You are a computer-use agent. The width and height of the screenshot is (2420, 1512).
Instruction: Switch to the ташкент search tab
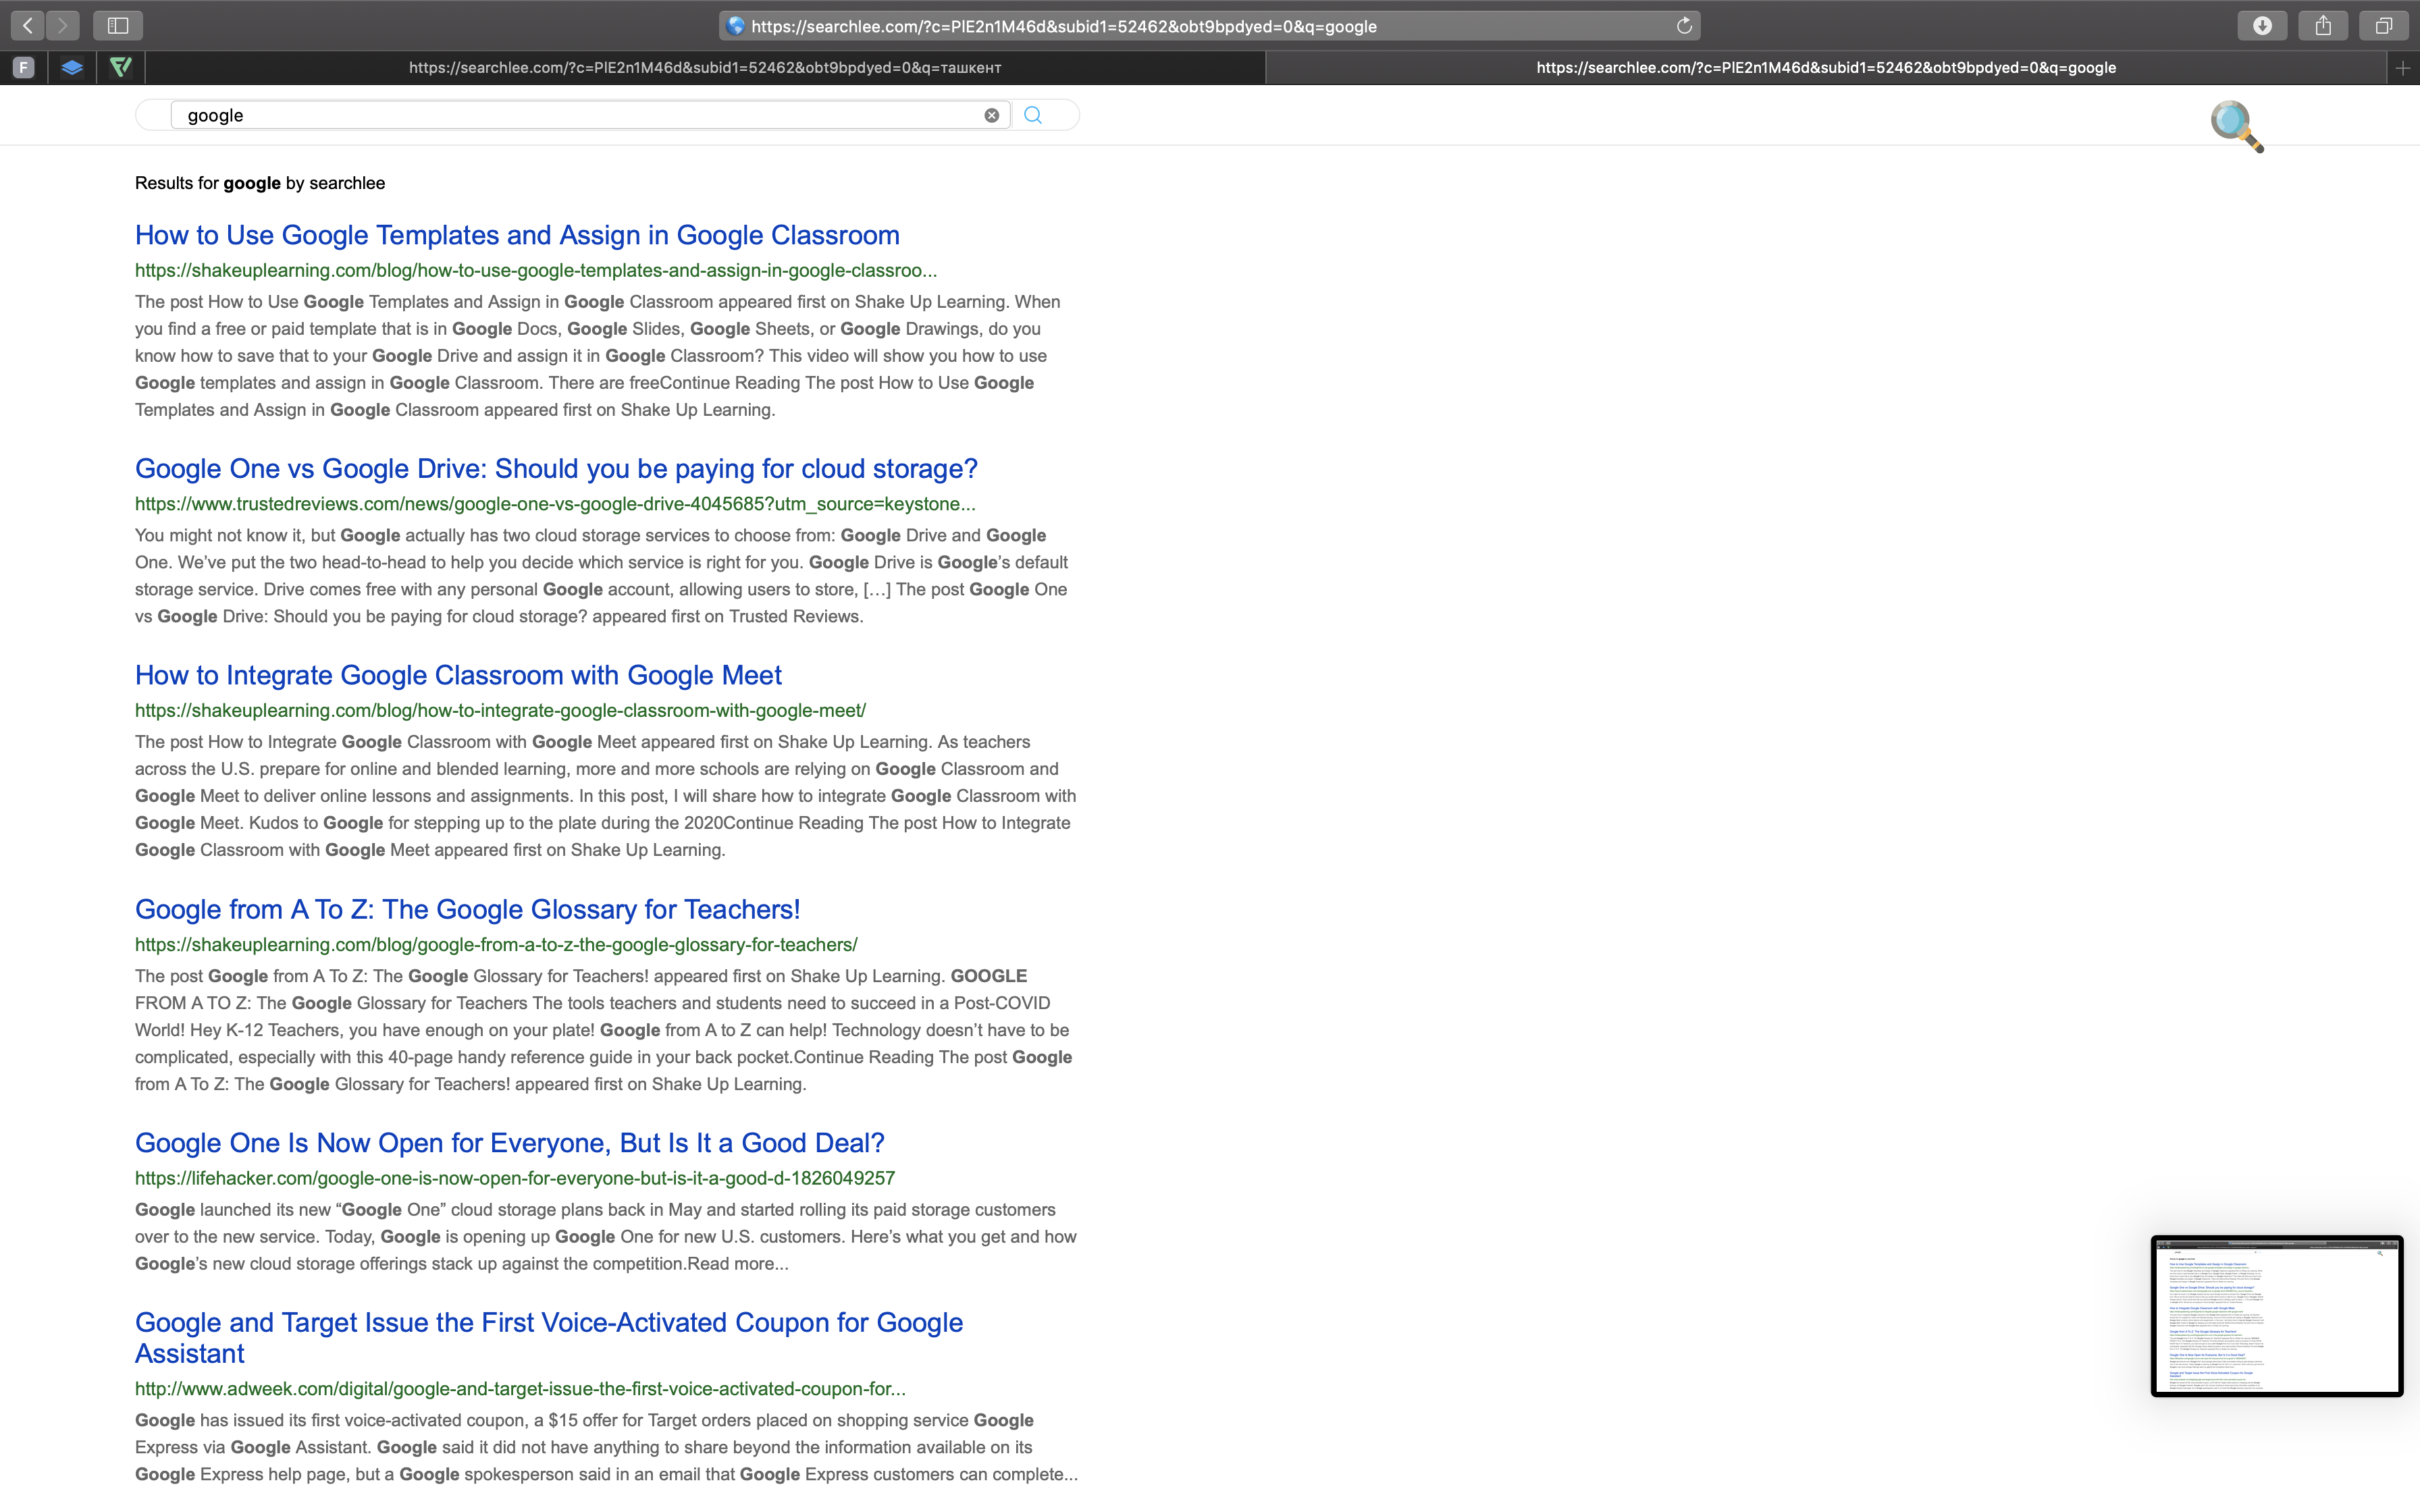point(705,68)
